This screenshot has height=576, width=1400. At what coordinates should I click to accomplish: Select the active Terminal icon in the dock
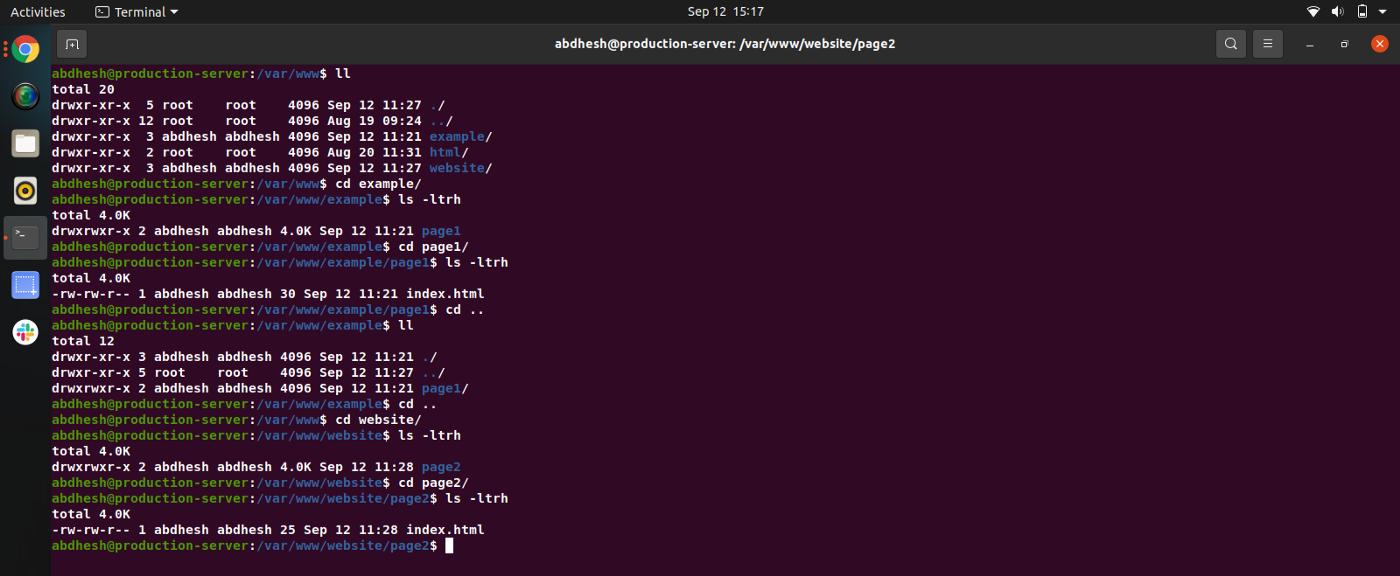pos(25,238)
